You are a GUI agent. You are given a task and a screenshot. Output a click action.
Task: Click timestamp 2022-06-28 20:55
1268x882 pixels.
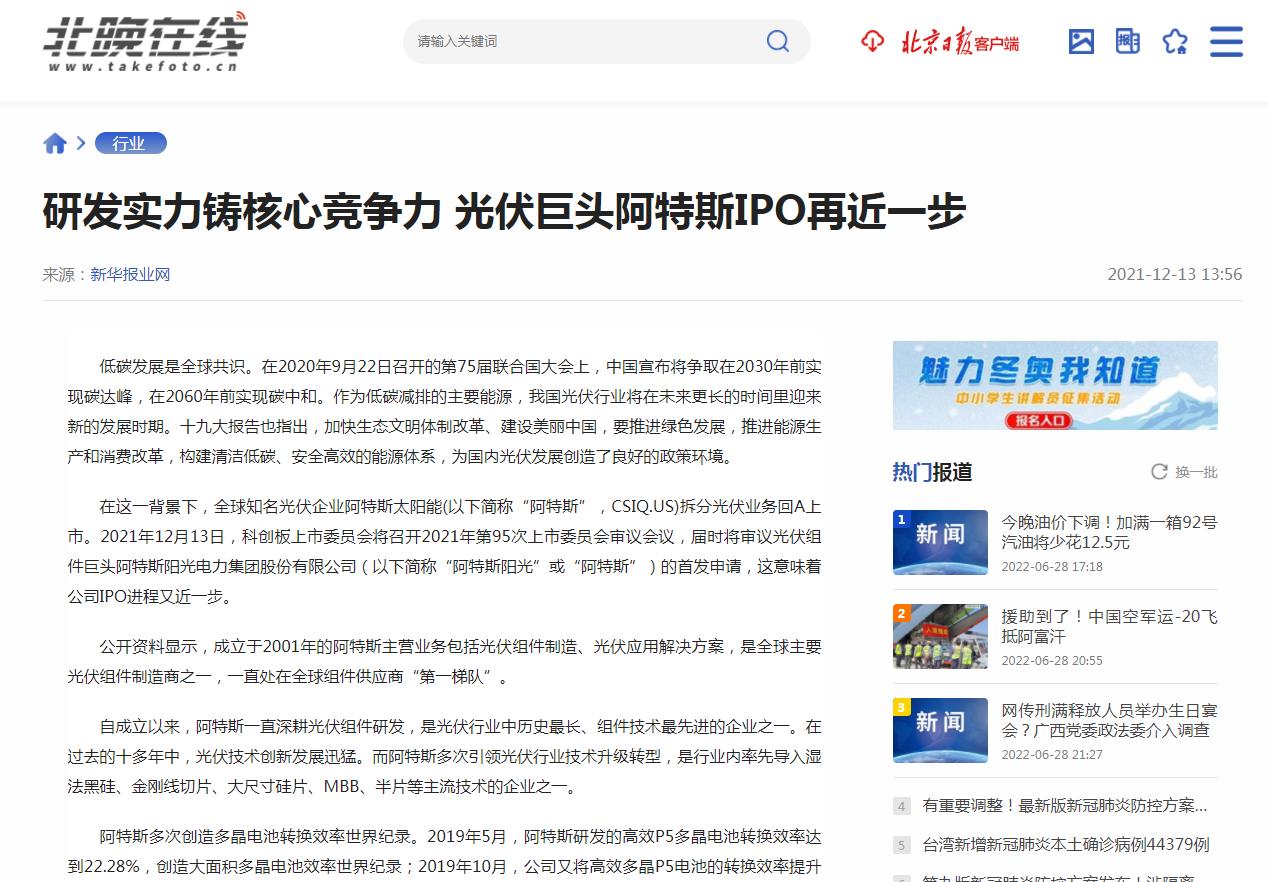[1052, 660]
